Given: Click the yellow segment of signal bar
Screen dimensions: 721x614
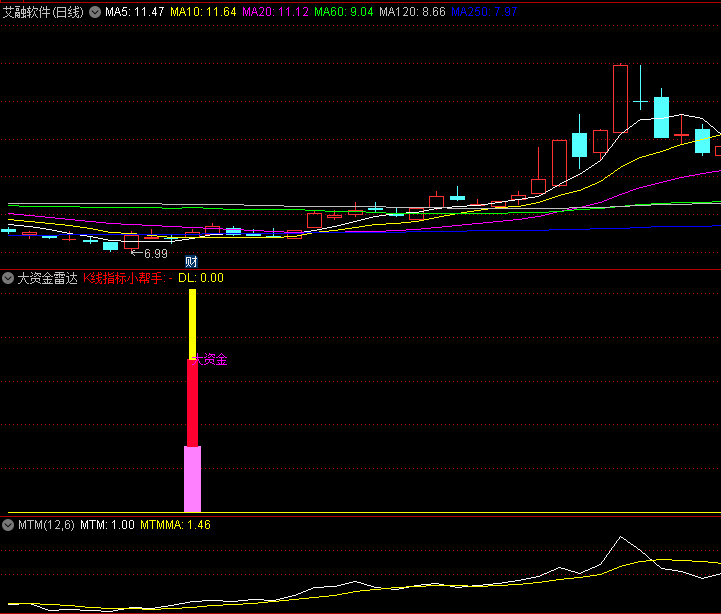Looking at the screenshot, I should tap(192, 324).
